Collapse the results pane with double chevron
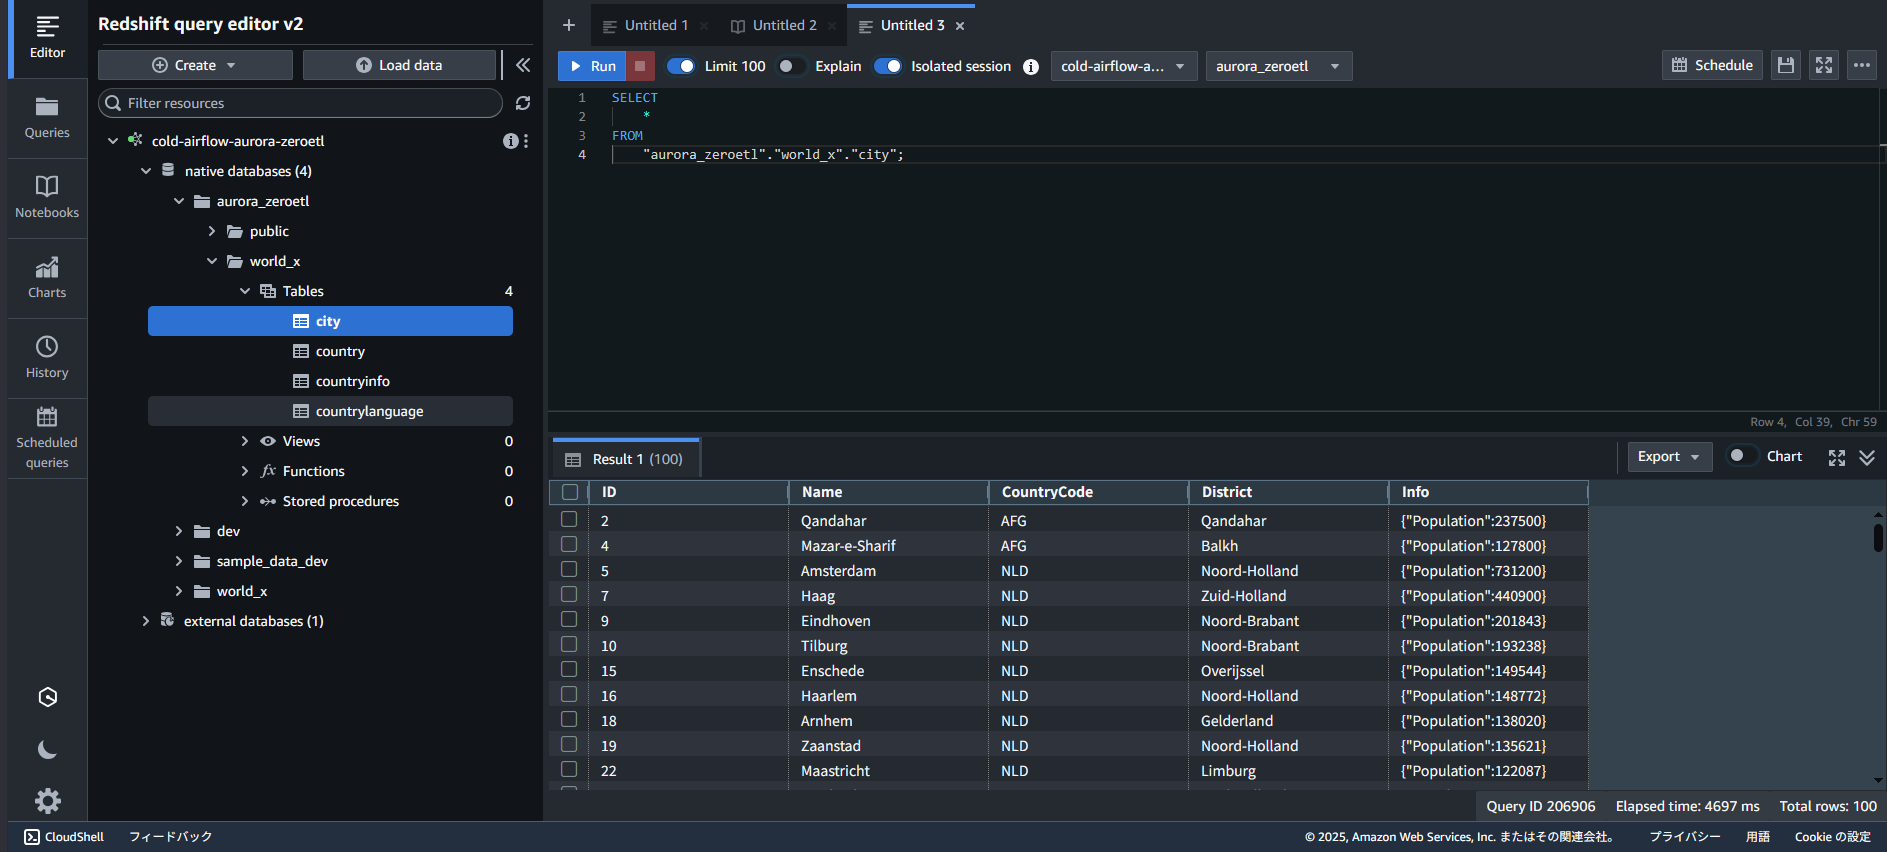Screen dimensions: 1887x852 (1867, 457)
